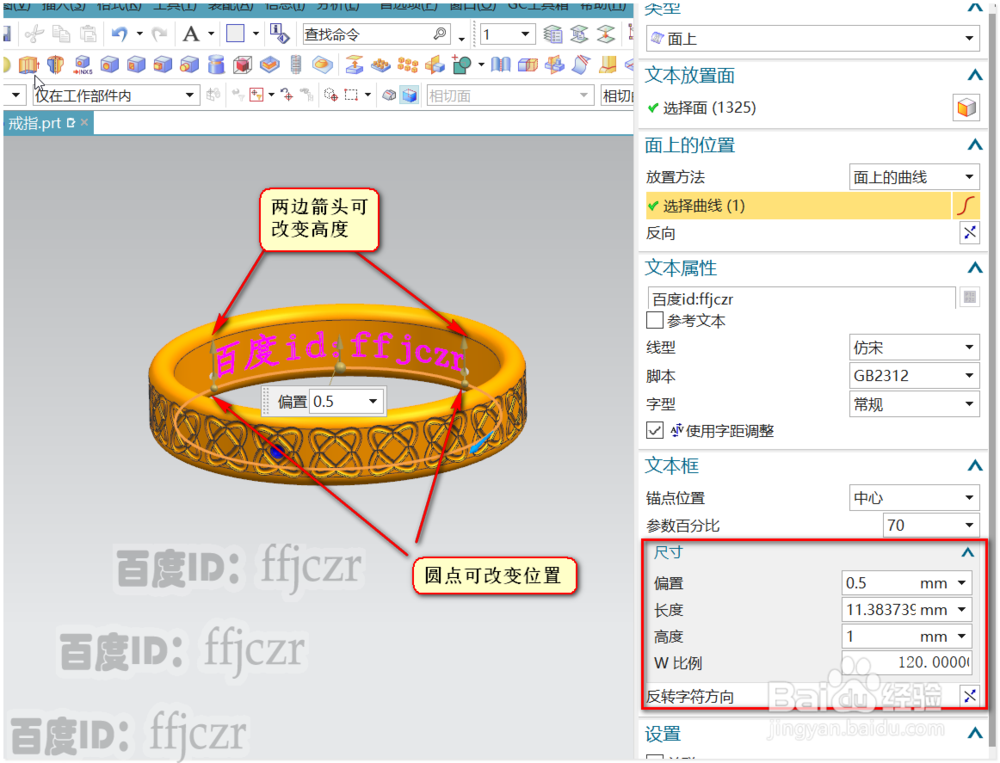Viewport: 1000px width, 763px height.
Task: Click the Undo arrow icon in the toolbar
Action: point(119,33)
